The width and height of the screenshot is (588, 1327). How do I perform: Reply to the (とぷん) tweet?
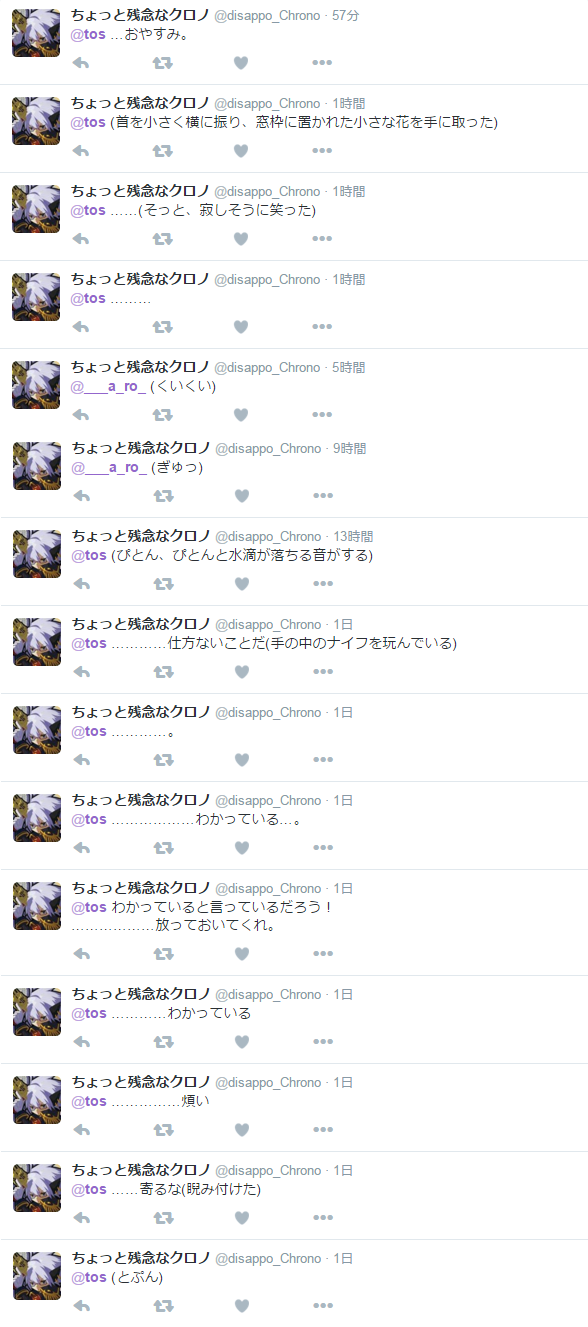click(82, 1306)
